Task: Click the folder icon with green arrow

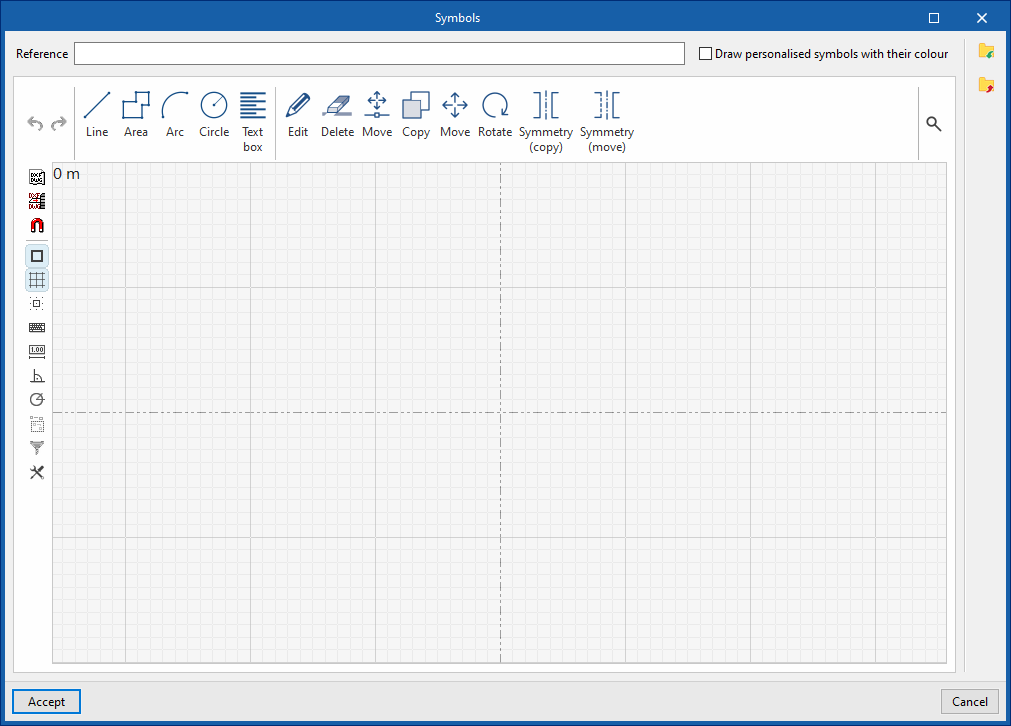Action: point(986,51)
